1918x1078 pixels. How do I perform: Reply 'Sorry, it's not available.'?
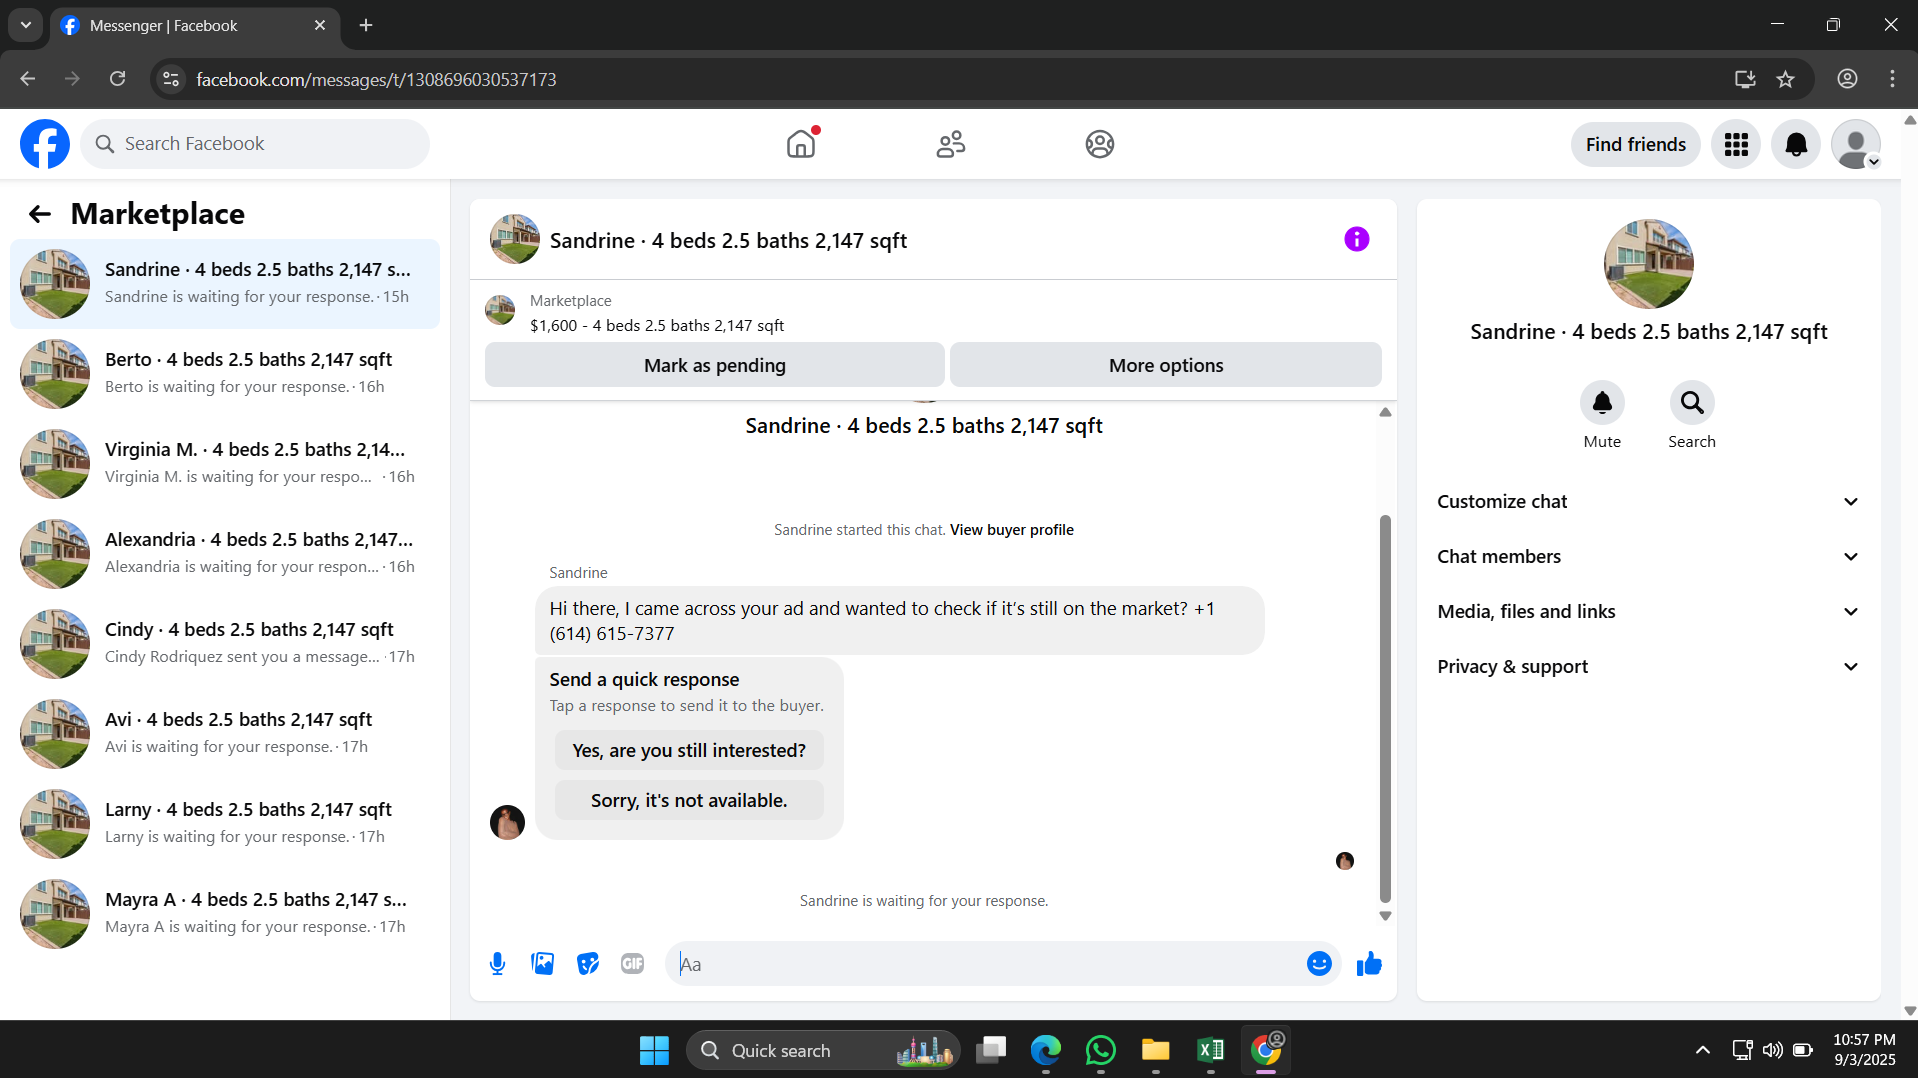pos(689,800)
